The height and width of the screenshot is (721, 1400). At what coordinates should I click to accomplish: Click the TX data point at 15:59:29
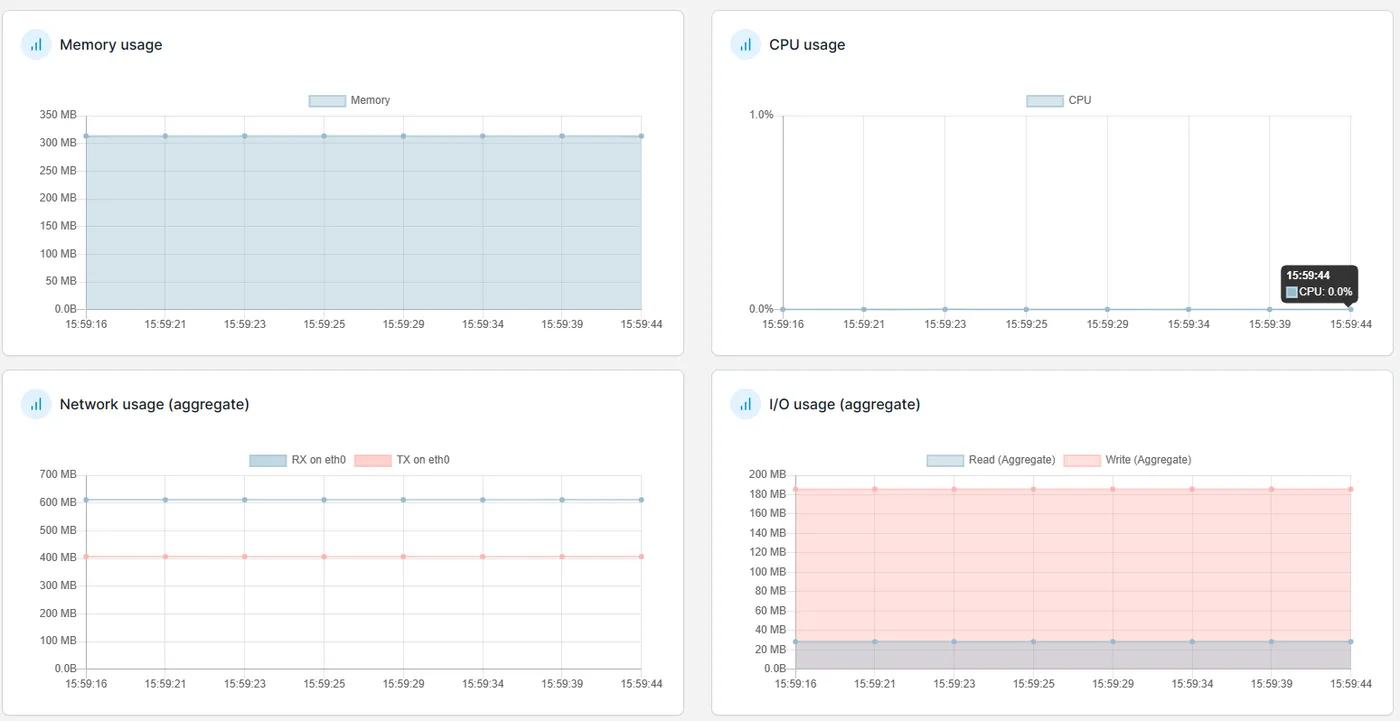(403, 556)
